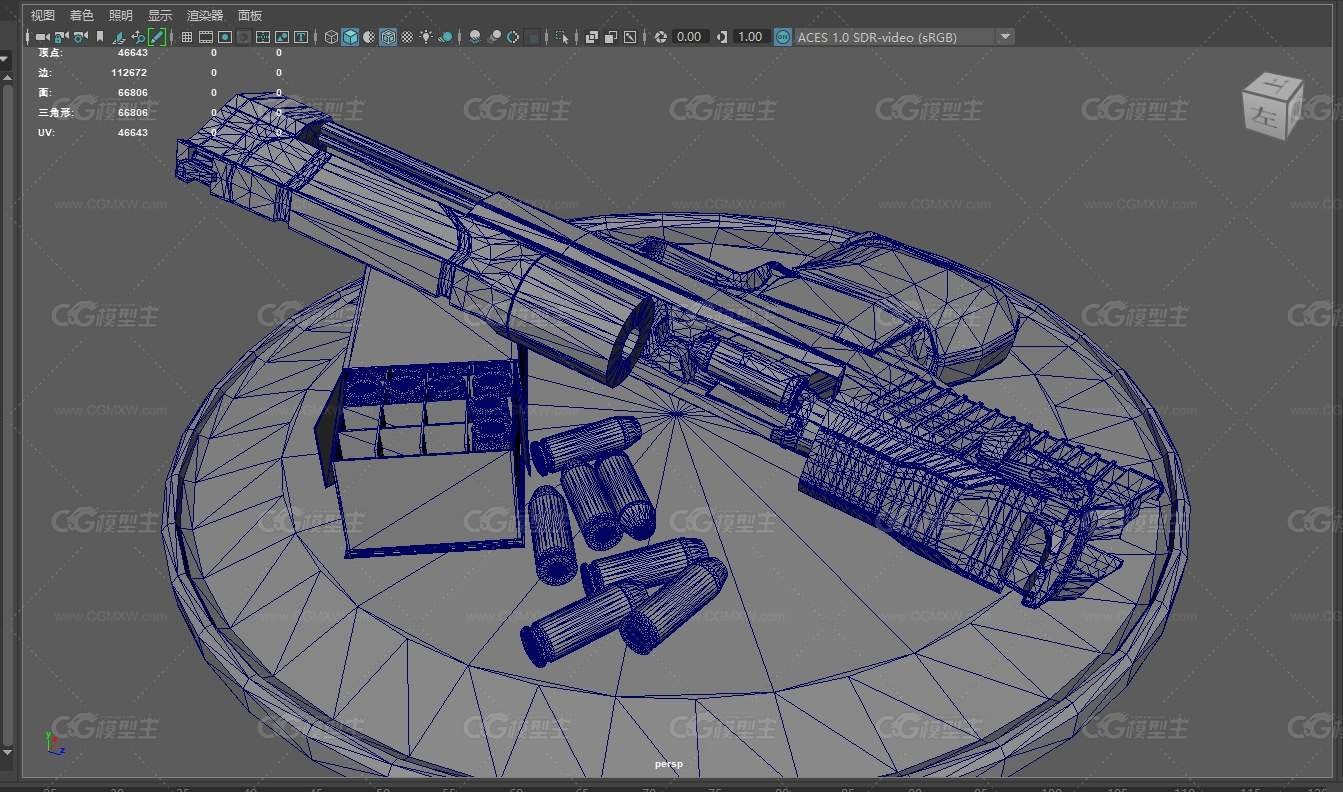Click the Select Camera icon
This screenshot has width=1343, height=792.
[42, 37]
